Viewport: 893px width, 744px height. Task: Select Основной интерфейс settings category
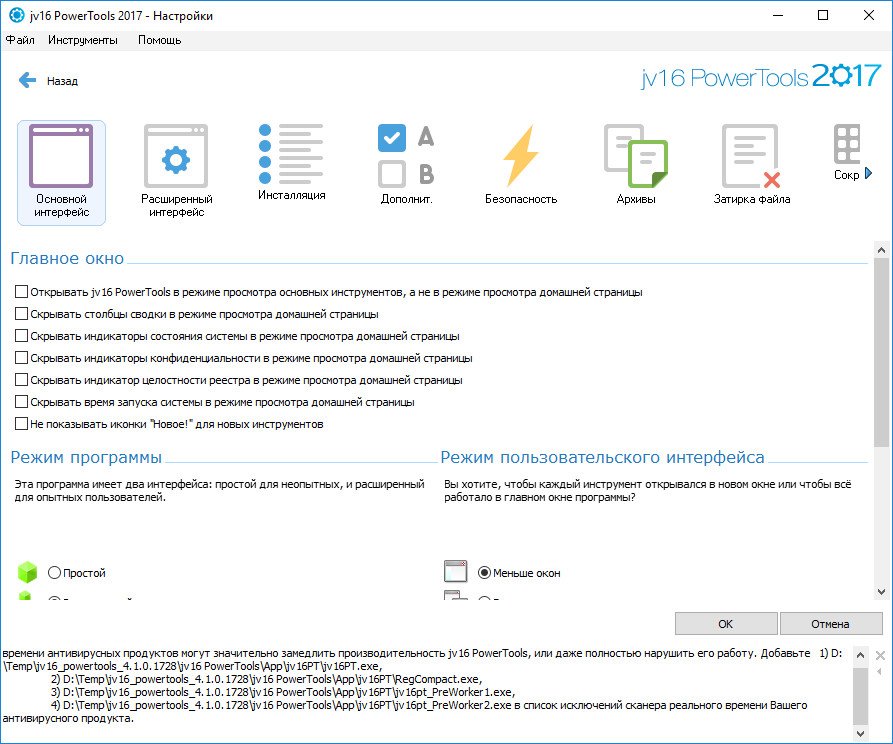(x=62, y=172)
